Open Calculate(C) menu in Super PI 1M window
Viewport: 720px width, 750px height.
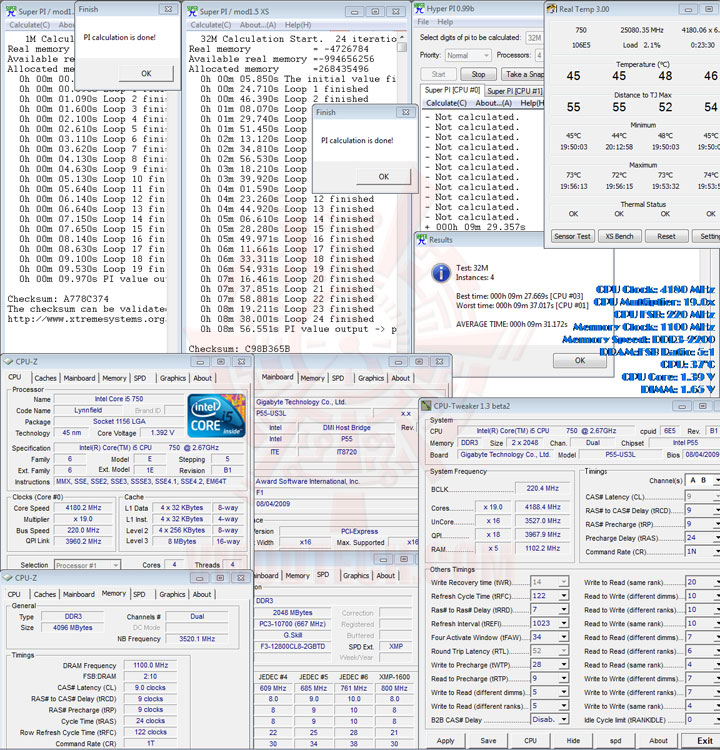pos(29,25)
